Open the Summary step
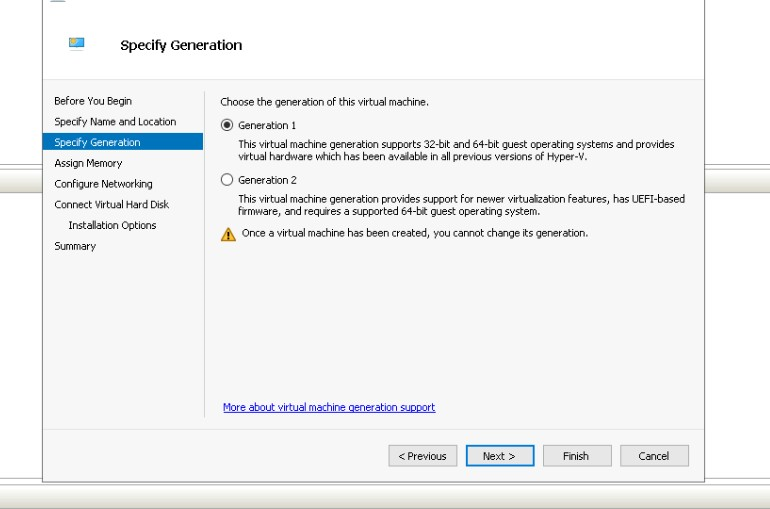 (75, 246)
